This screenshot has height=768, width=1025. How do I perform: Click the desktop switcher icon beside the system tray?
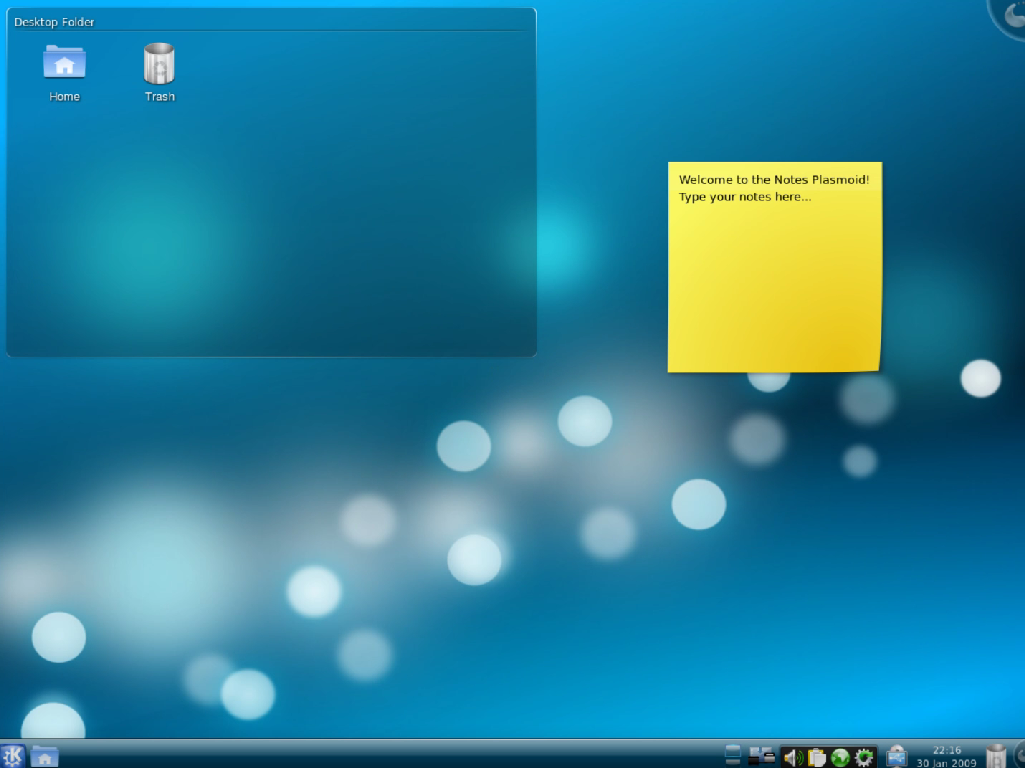(x=762, y=756)
